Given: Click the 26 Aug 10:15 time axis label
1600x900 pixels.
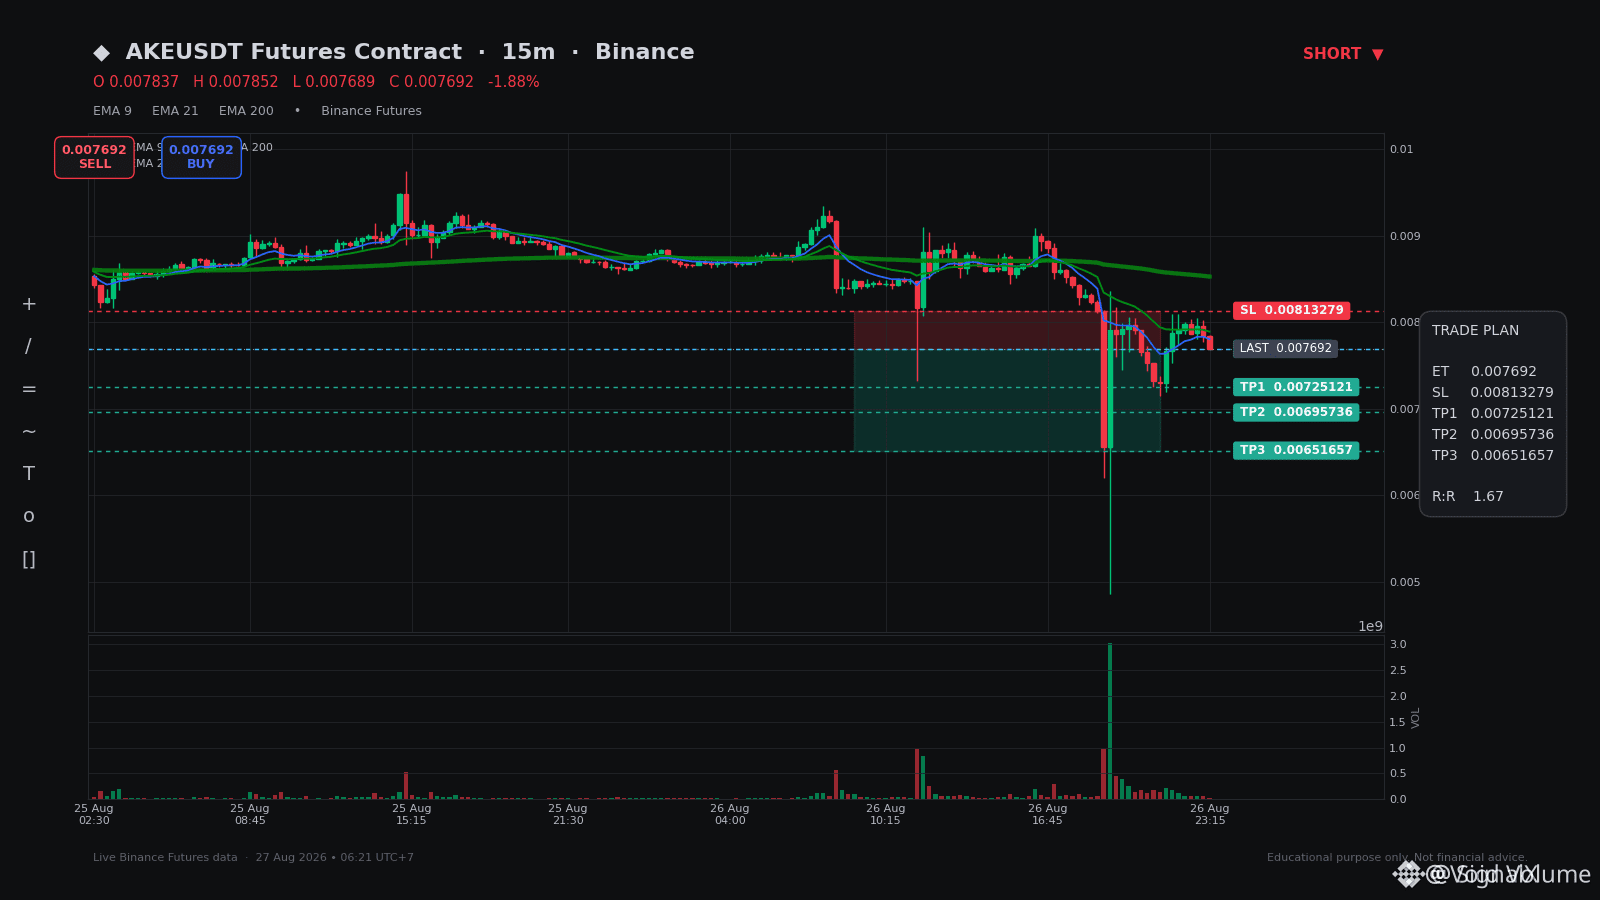Looking at the screenshot, I should click(885, 814).
